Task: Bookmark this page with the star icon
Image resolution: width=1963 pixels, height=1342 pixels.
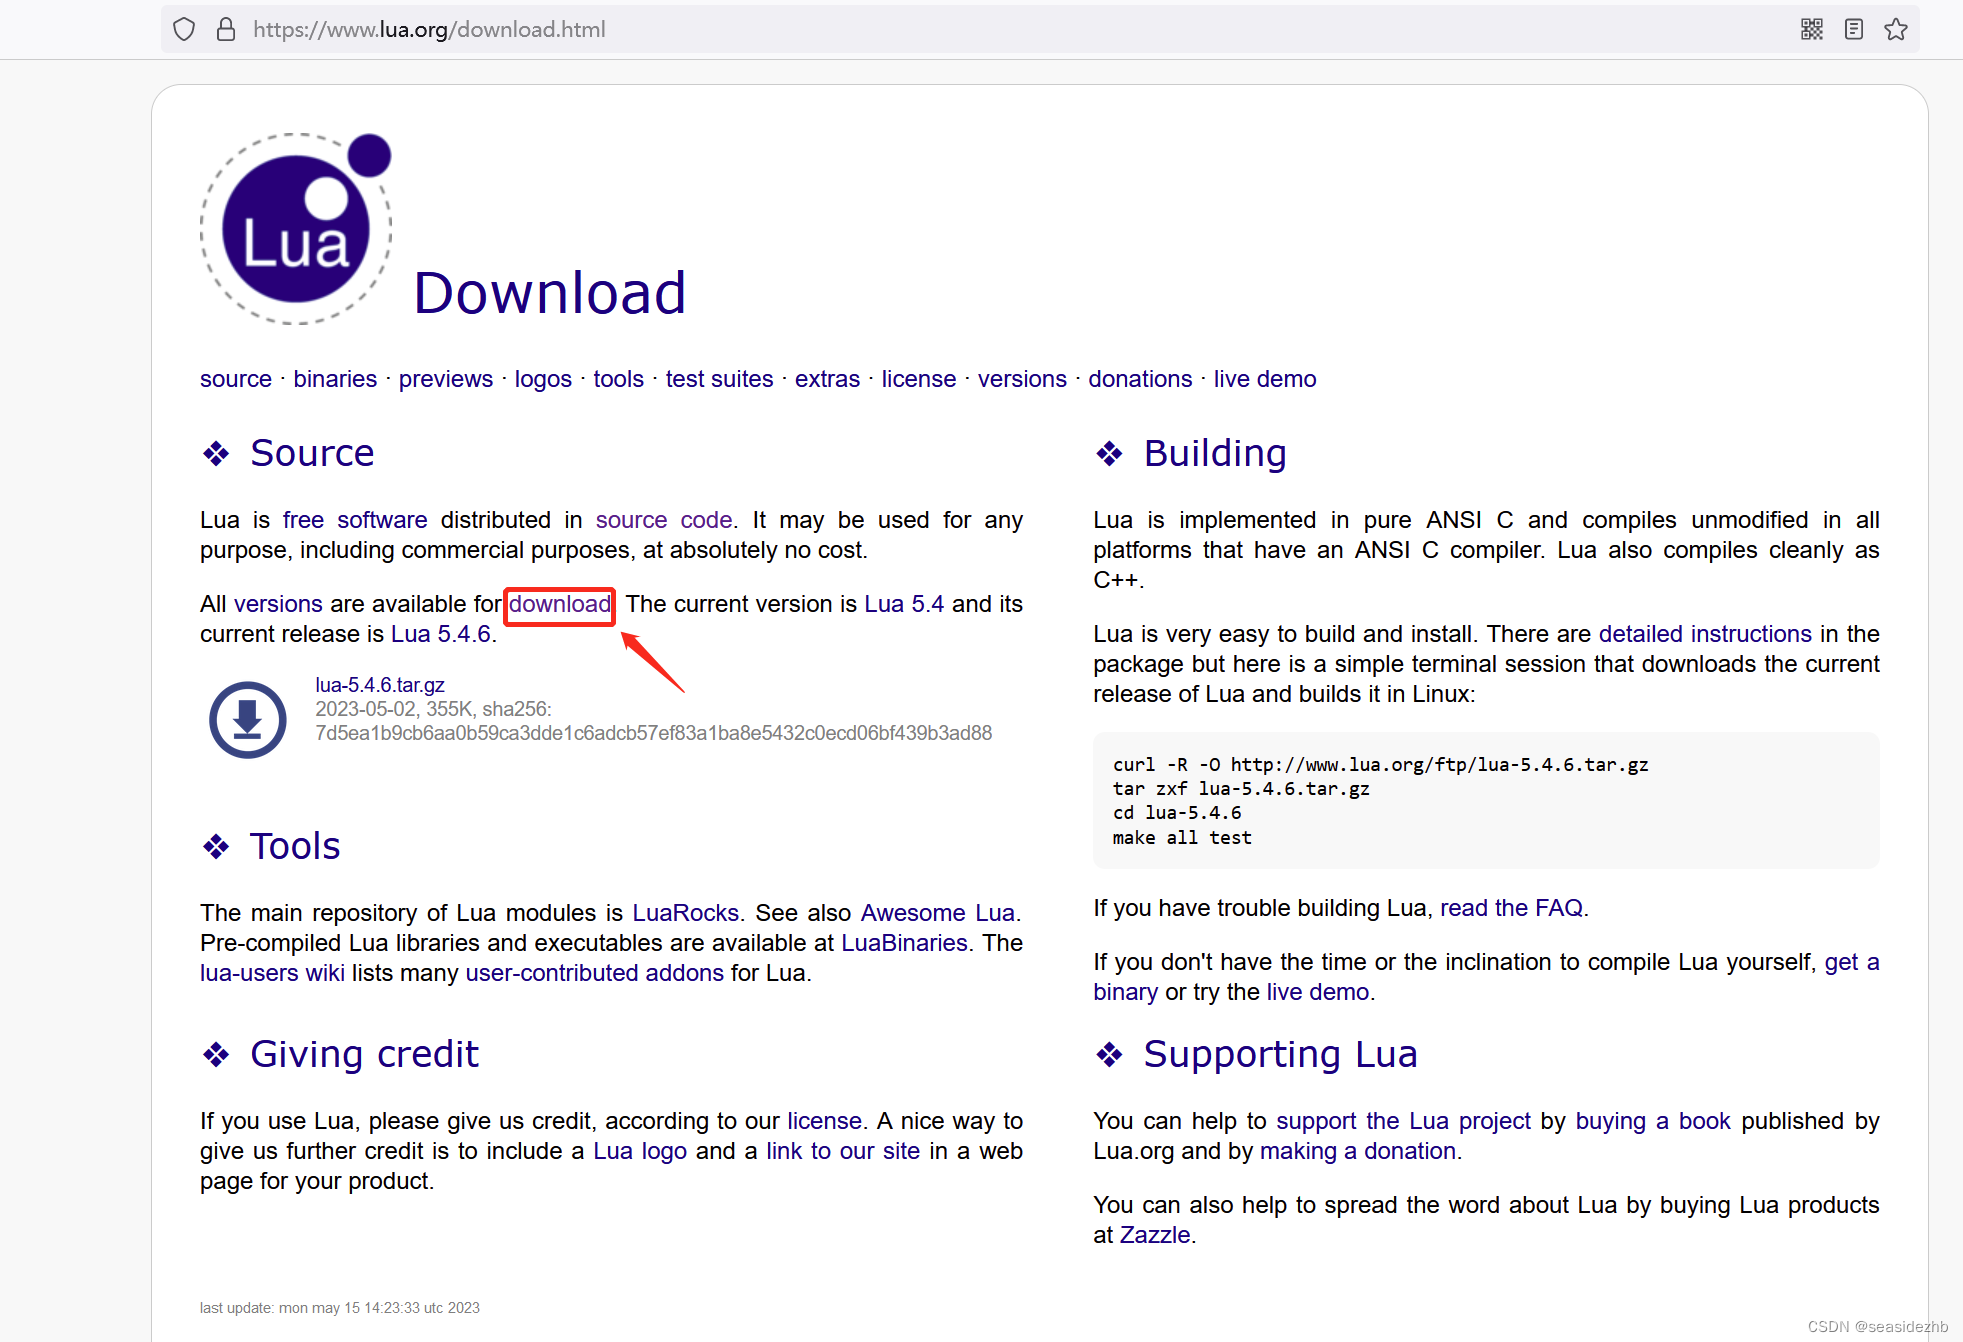Action: (x=1896, y=29)
